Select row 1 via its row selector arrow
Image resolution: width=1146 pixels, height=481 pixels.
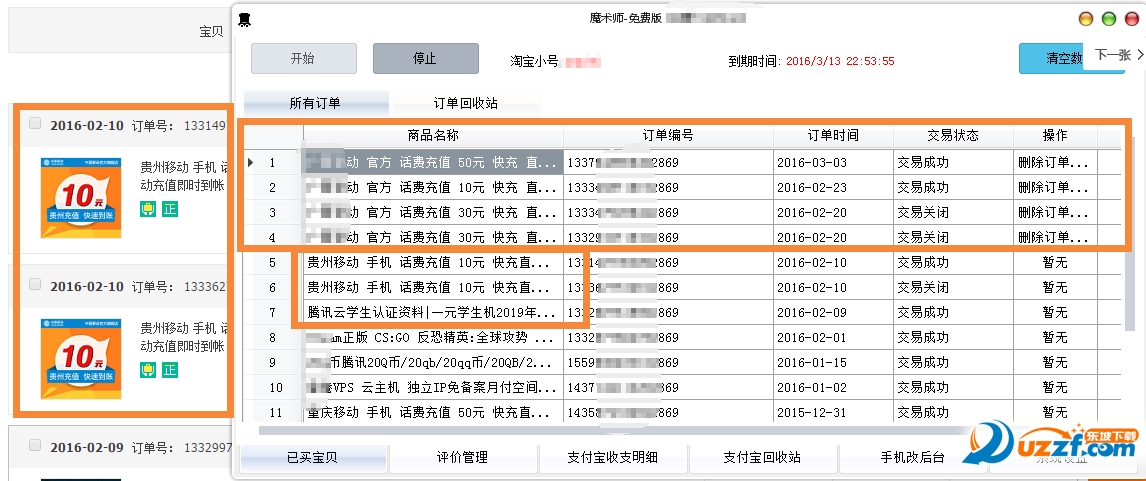(252, 162)
